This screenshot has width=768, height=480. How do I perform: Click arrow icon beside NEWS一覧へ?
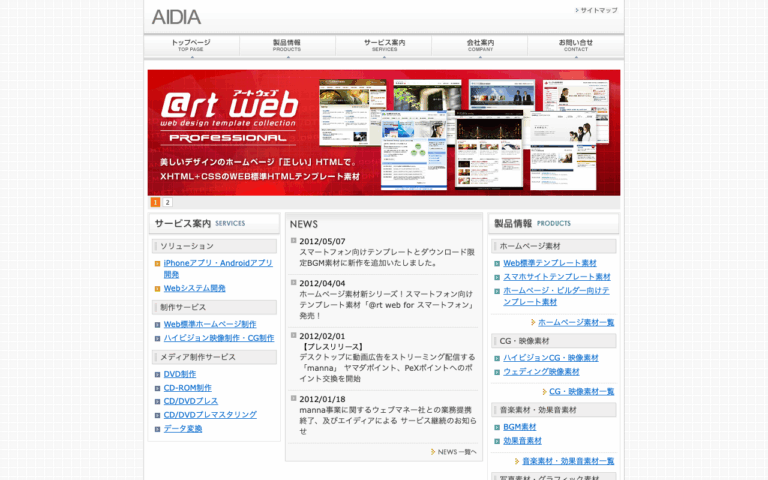433,452
